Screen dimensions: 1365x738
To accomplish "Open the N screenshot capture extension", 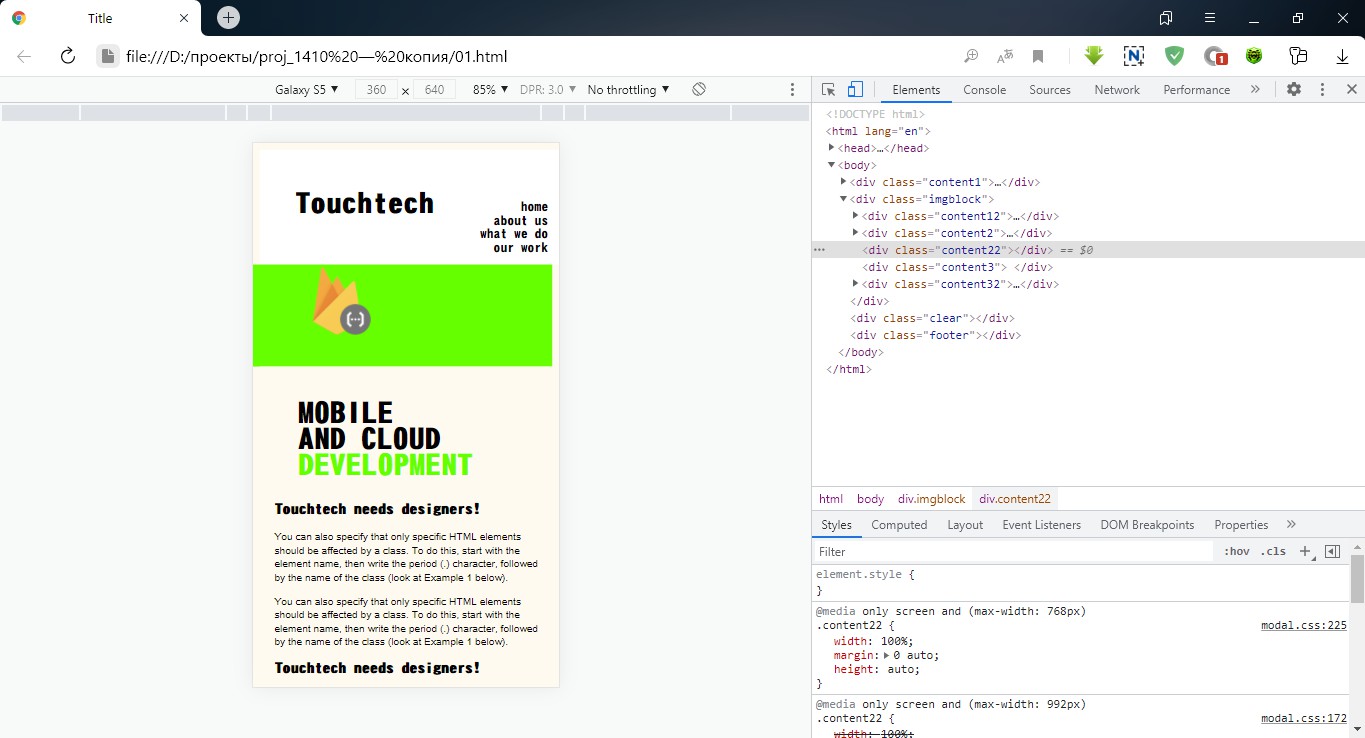I will coord(1134,56).
